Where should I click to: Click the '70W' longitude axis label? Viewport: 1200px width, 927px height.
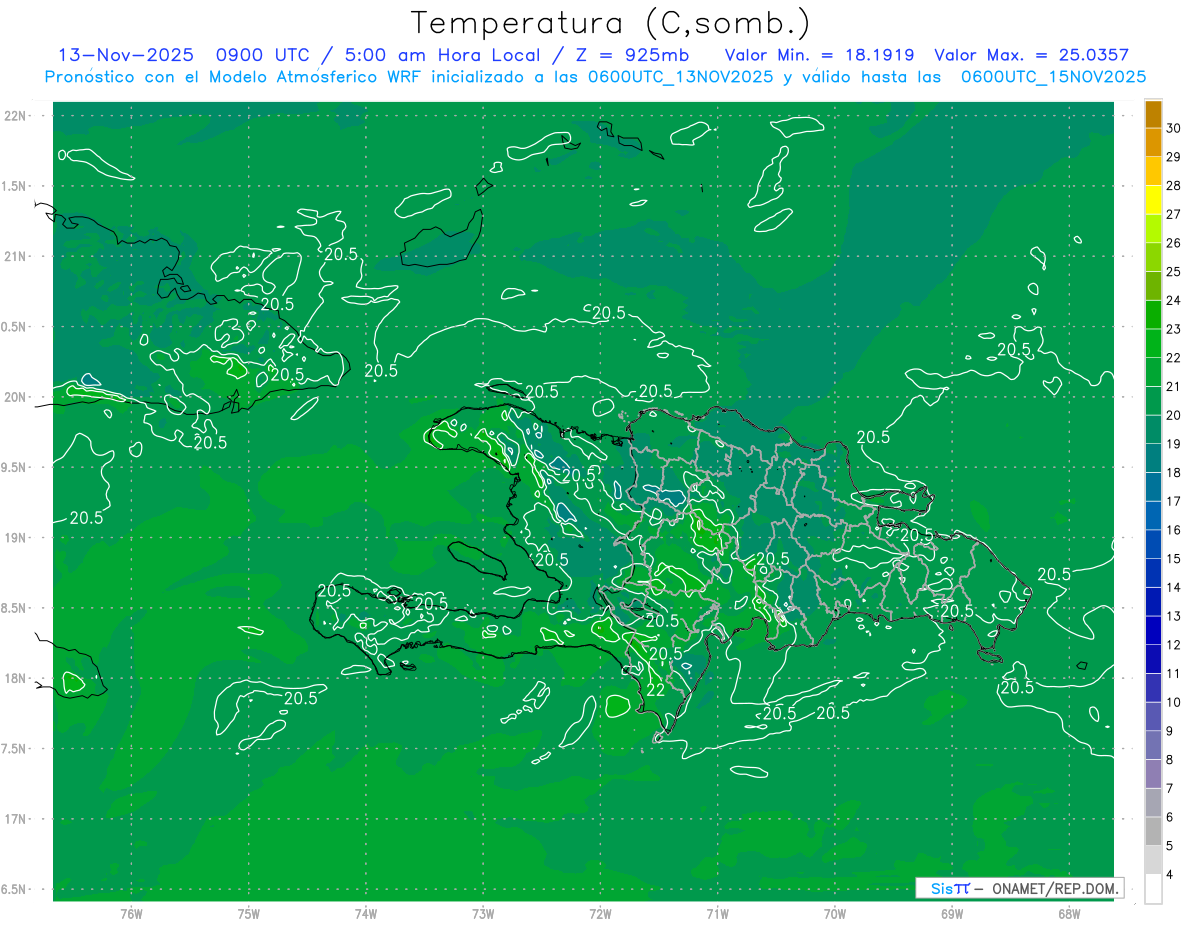pyautogui.click(x=835, y=913)
